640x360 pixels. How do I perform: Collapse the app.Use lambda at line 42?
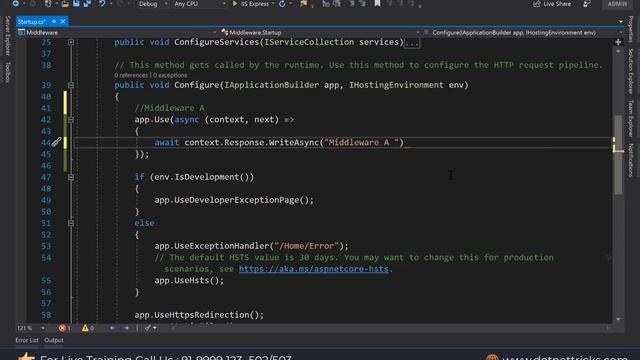[x=71, y=120]
